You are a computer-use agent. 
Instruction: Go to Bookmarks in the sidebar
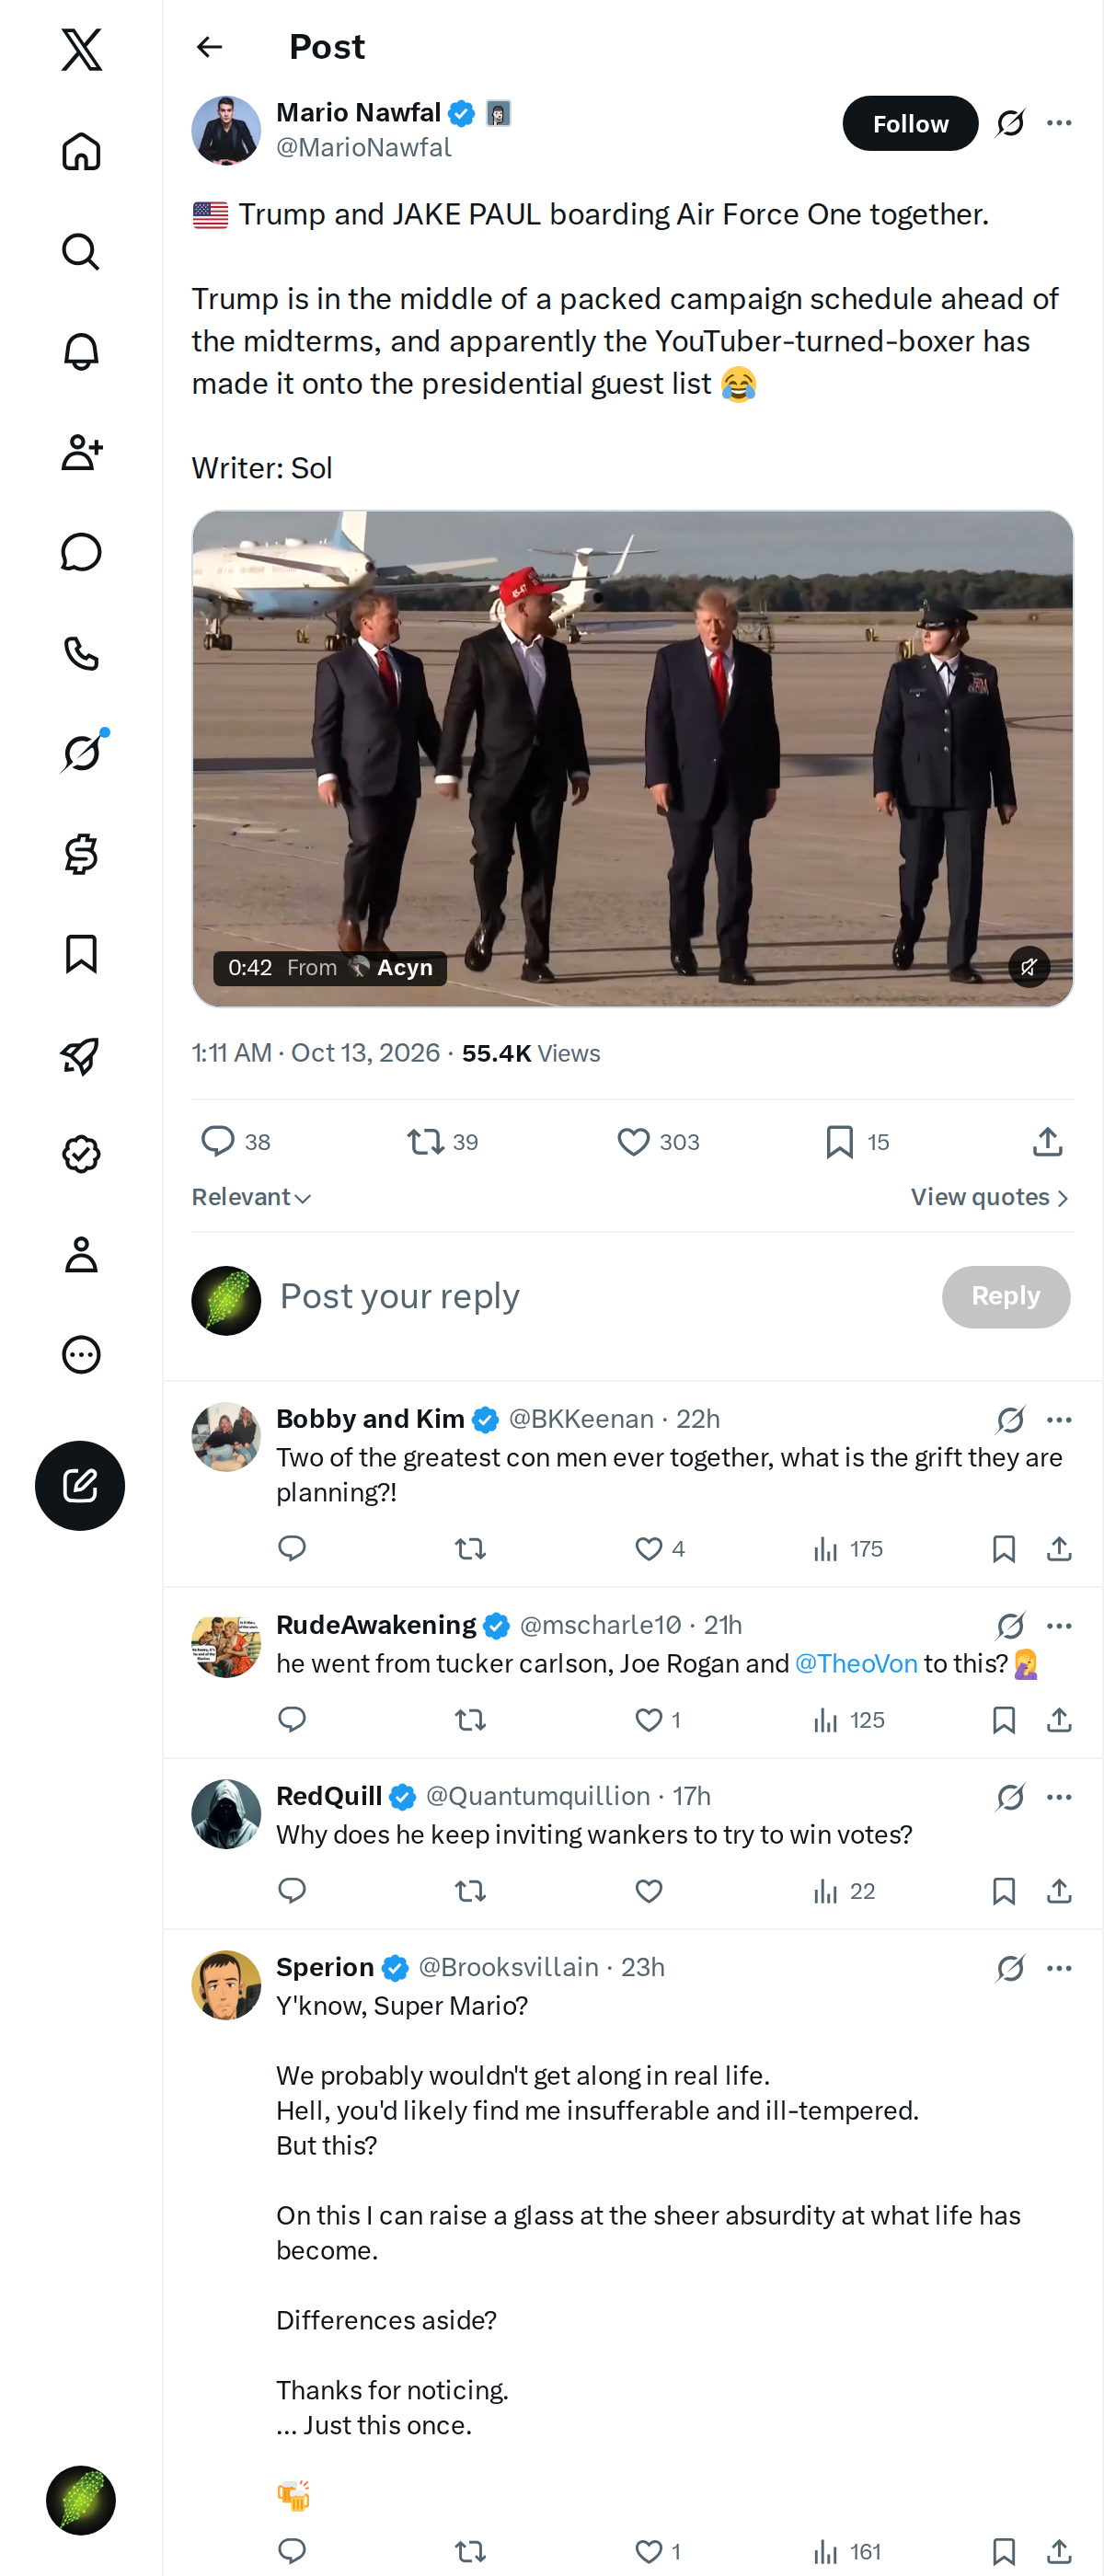pos(81,954)
